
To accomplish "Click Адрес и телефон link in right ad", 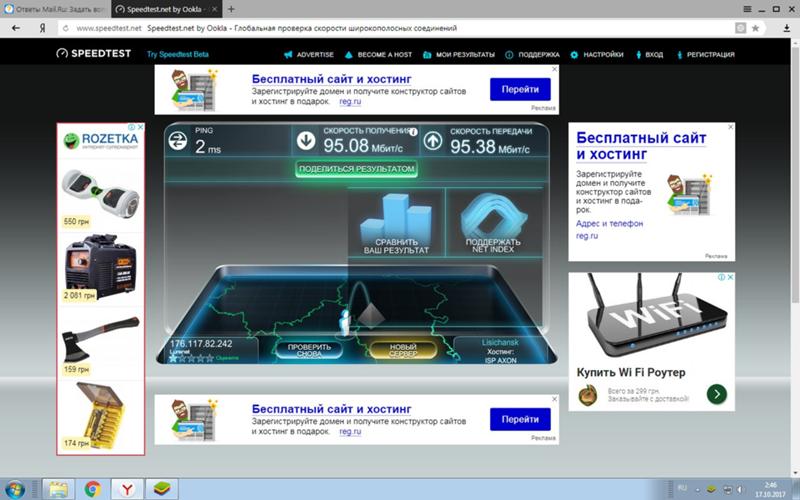I will point(609,223).
